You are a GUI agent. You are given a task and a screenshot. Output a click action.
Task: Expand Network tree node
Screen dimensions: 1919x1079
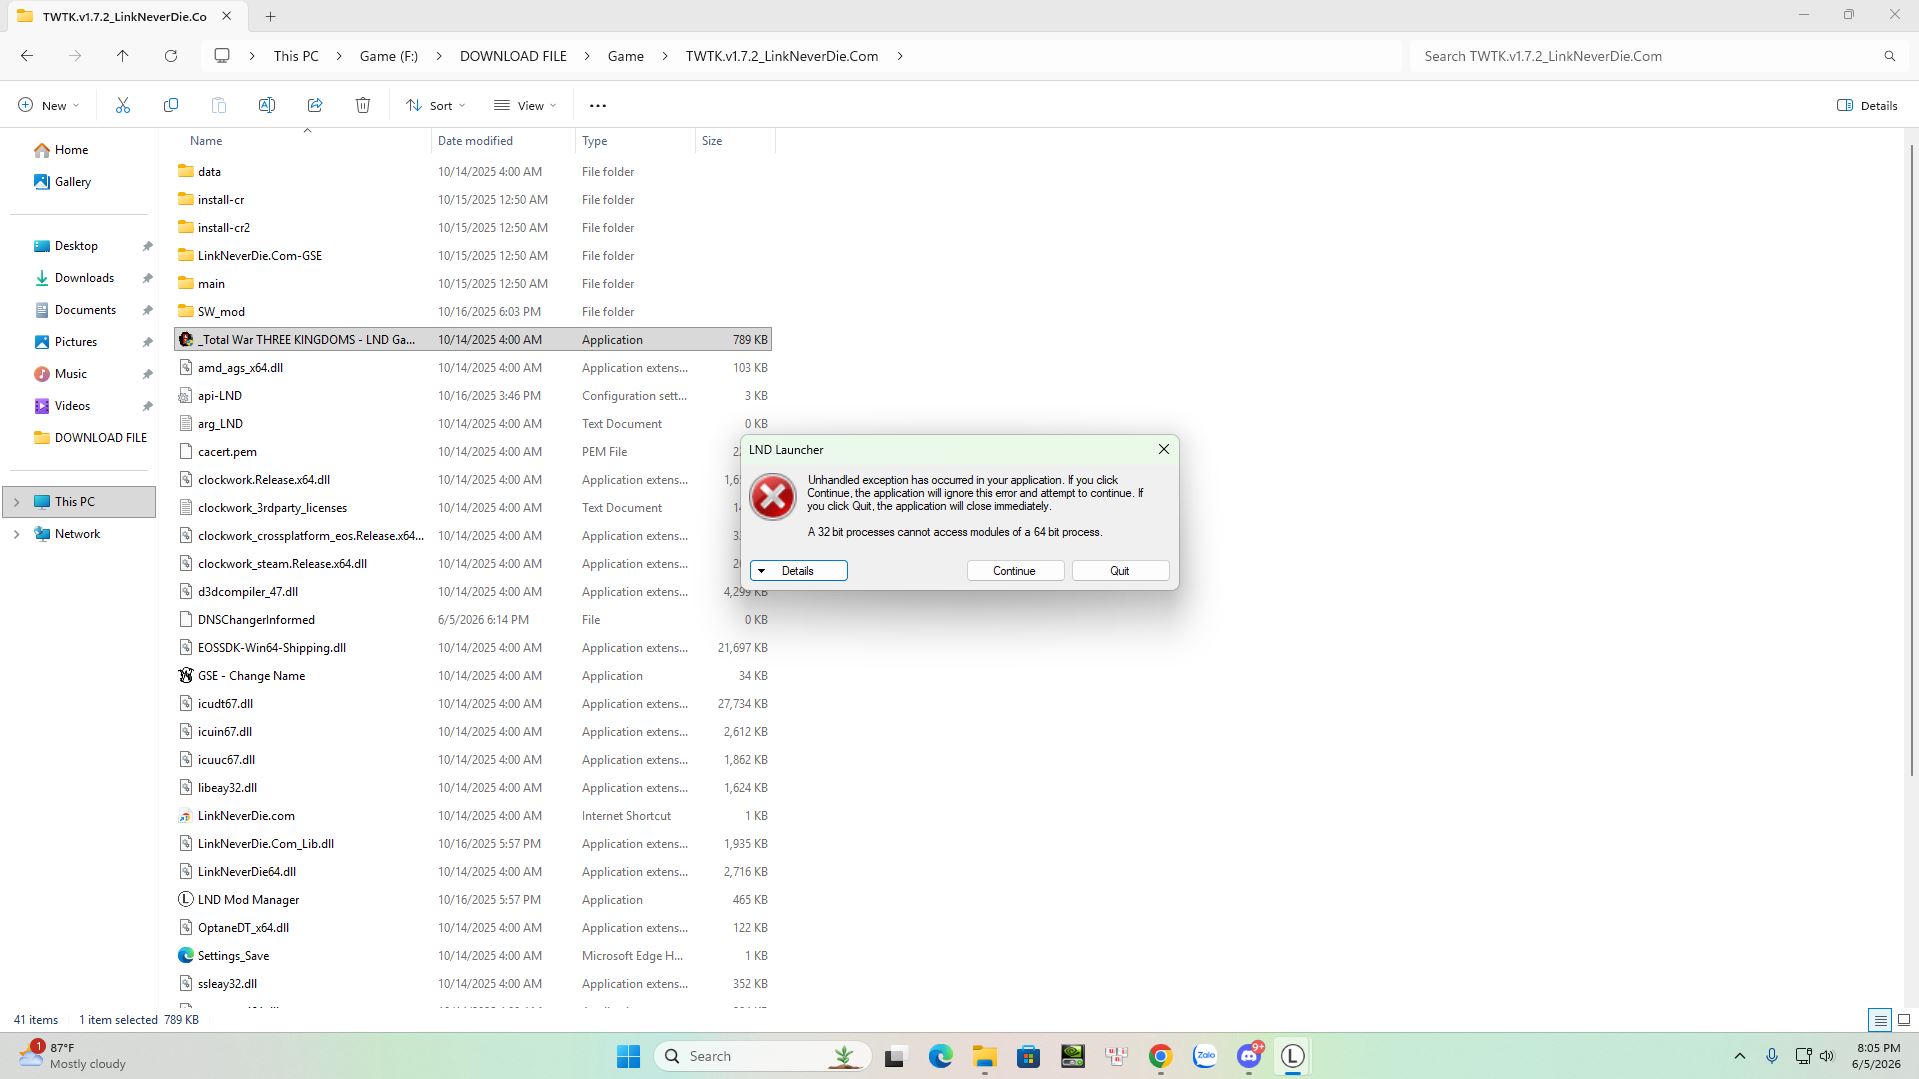pyautogui.click(x=16, y=534)
